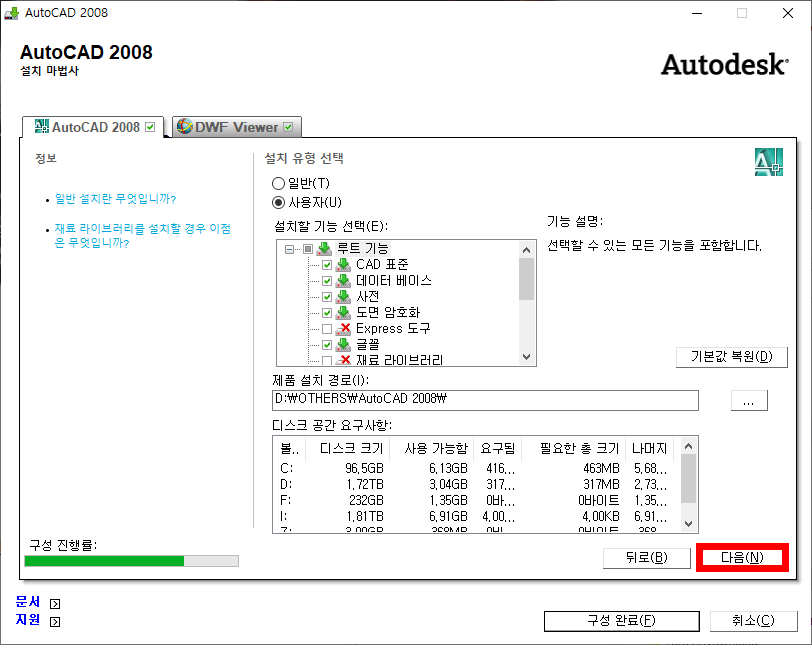Click feature list scroll down arrow
The width and height of the screenshot is (812, 645).
(x=527, y=357)
